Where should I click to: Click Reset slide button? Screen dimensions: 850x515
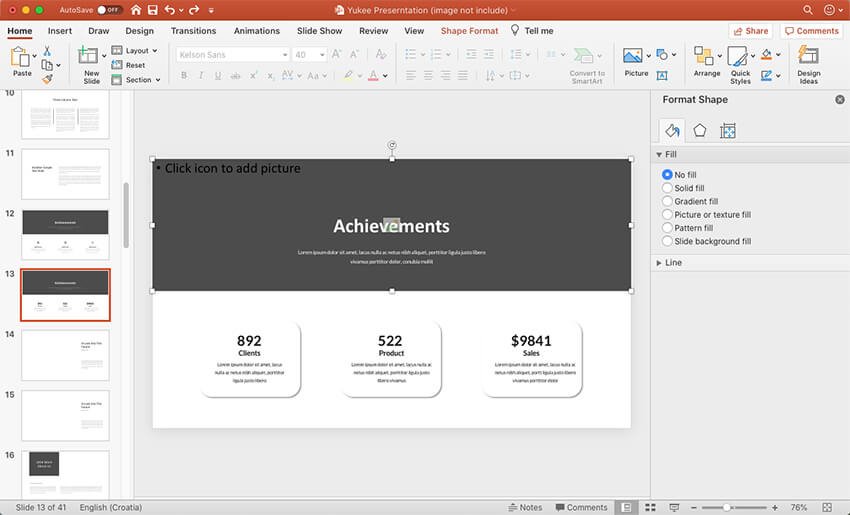click(x=128, y=65)
